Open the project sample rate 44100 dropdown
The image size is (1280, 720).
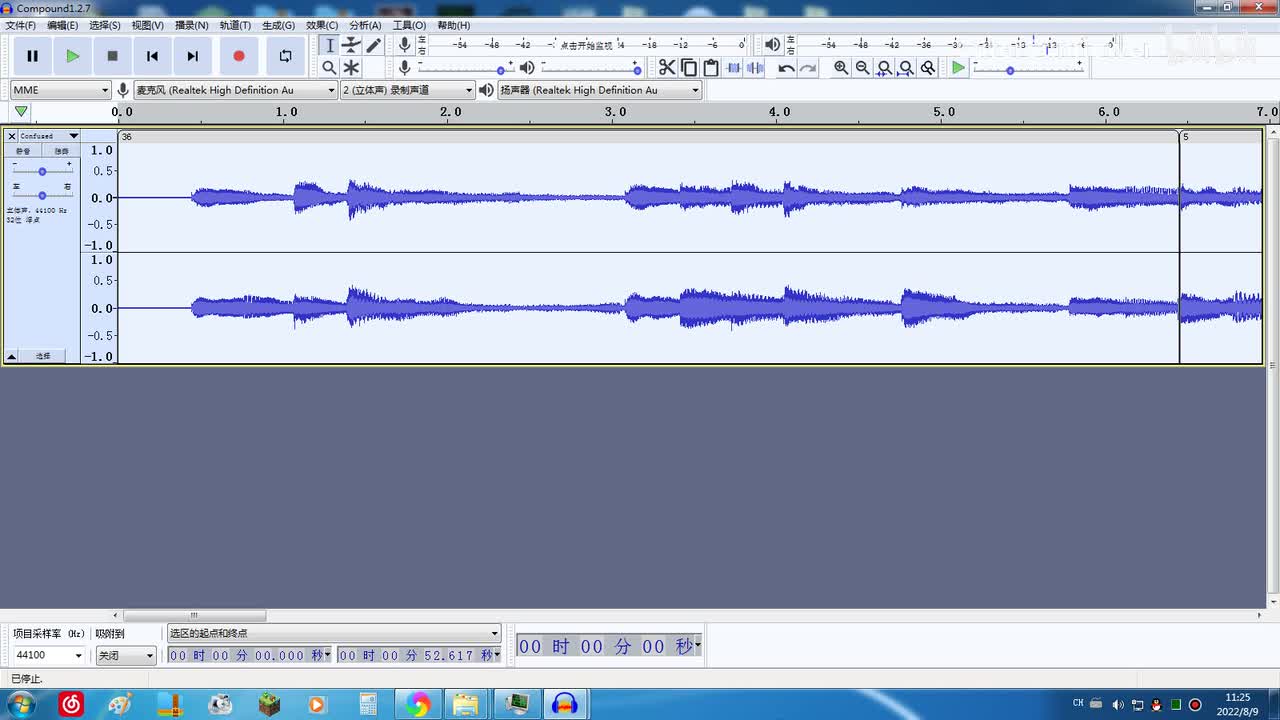[x=48, y=656]
